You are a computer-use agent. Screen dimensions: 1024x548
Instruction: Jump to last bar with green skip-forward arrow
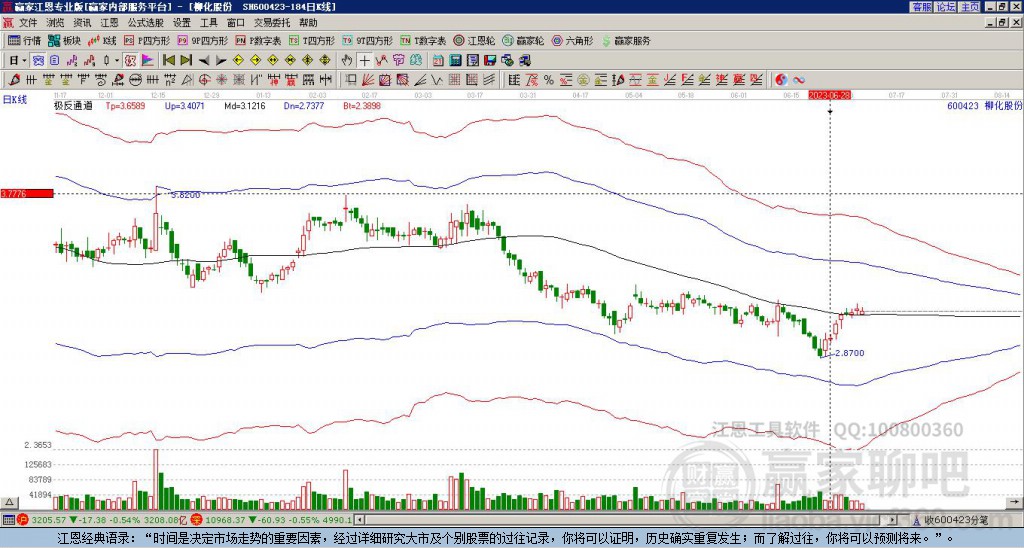[x=186, y=61]
